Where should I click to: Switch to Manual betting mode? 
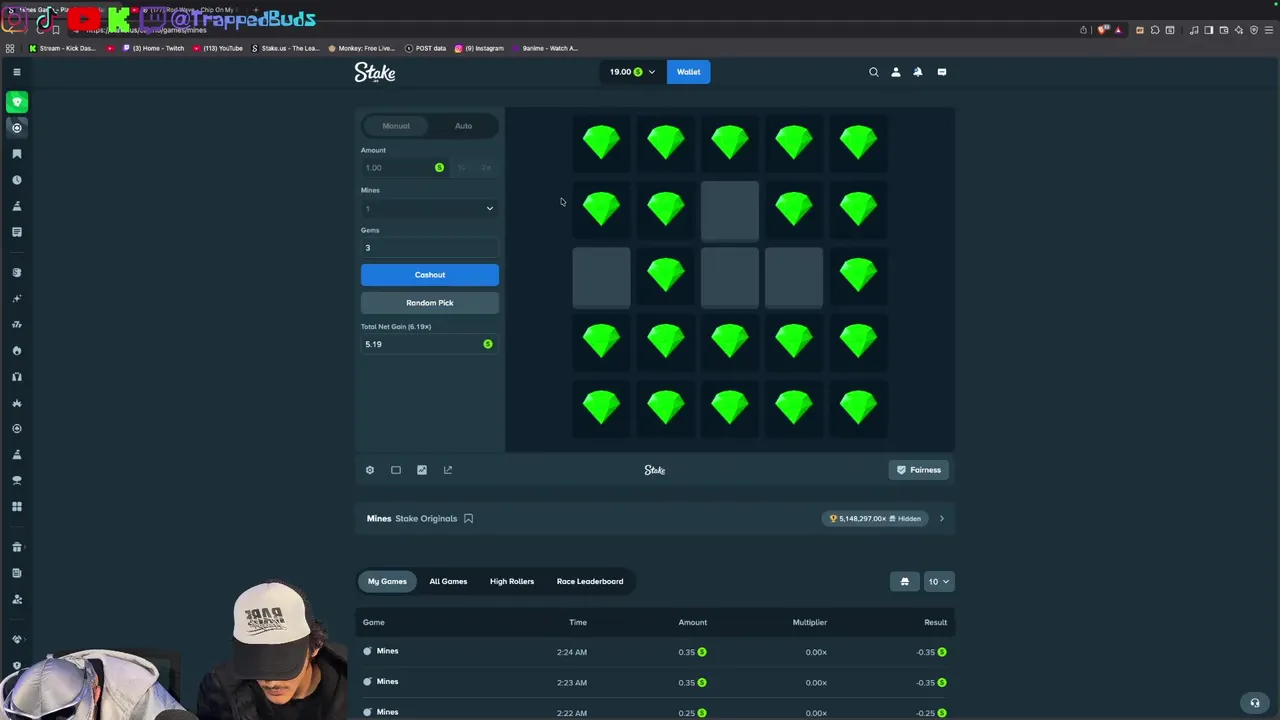[396, 126]
